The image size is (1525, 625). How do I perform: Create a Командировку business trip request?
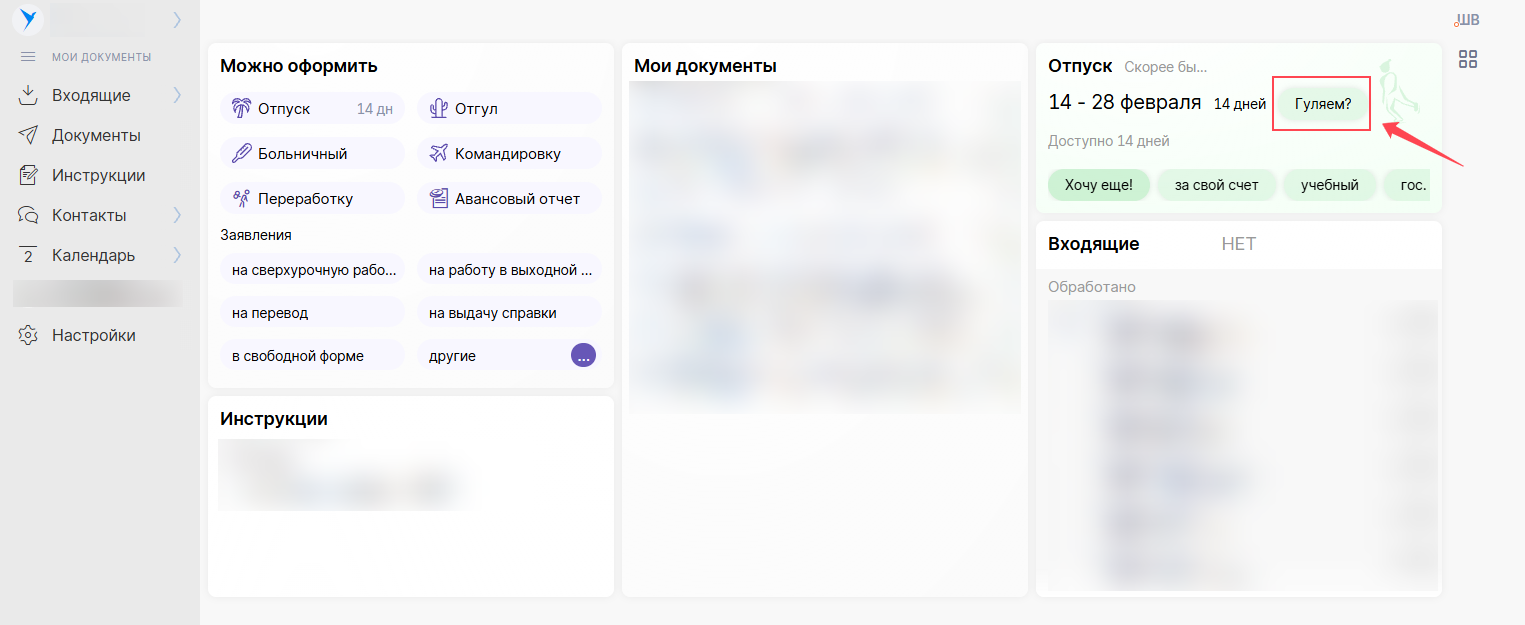(x=508, y=154)
